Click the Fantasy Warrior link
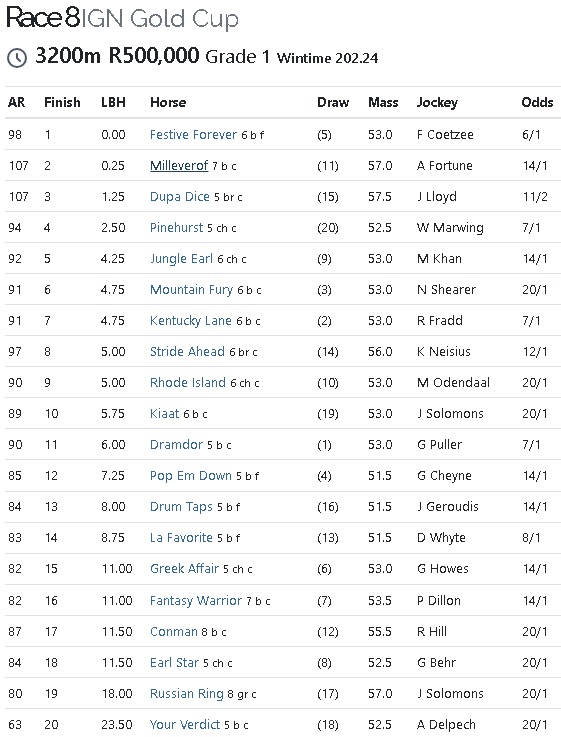Screen dimensions: 561x737 click(195, 601)
